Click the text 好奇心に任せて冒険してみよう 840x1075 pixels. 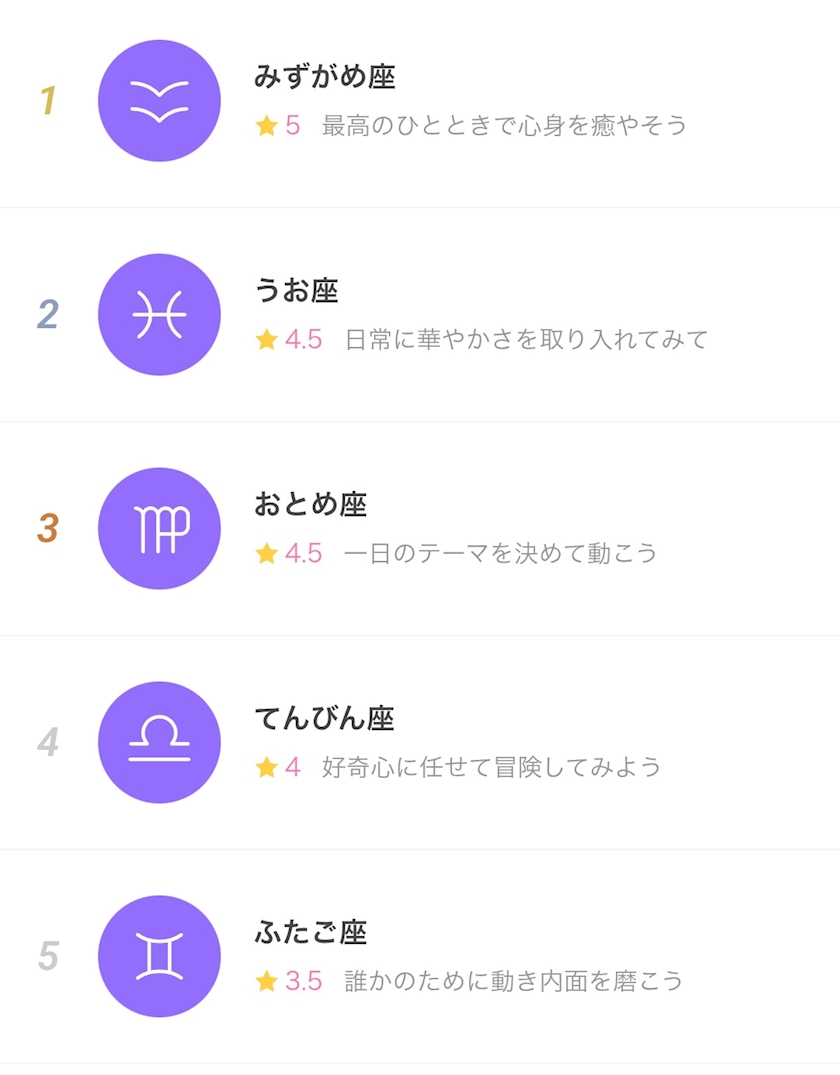tap(492, 768)
